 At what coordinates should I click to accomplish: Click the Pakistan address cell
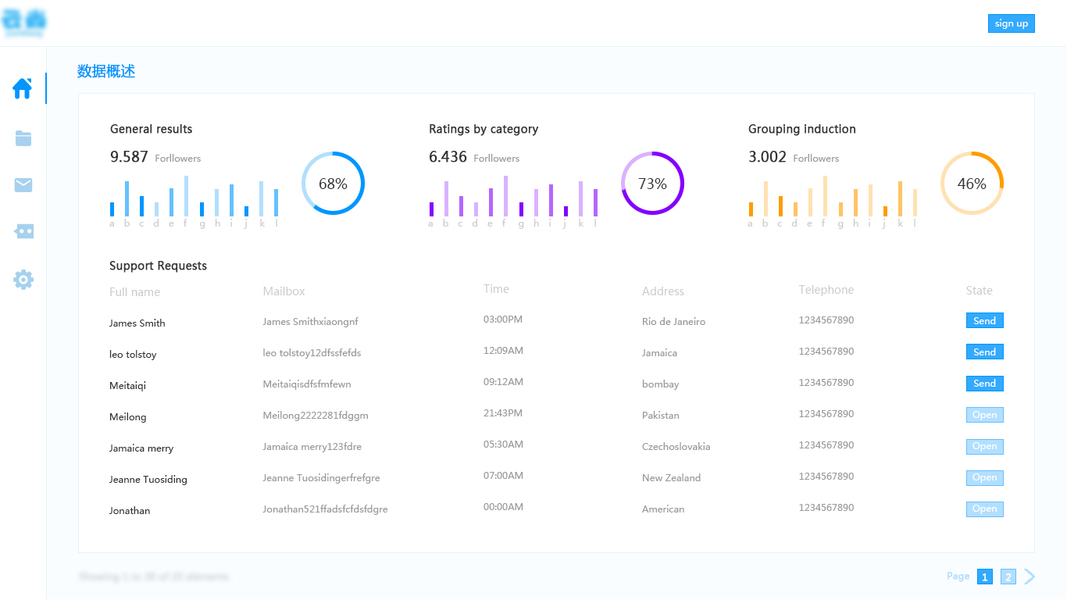(660, 416)
